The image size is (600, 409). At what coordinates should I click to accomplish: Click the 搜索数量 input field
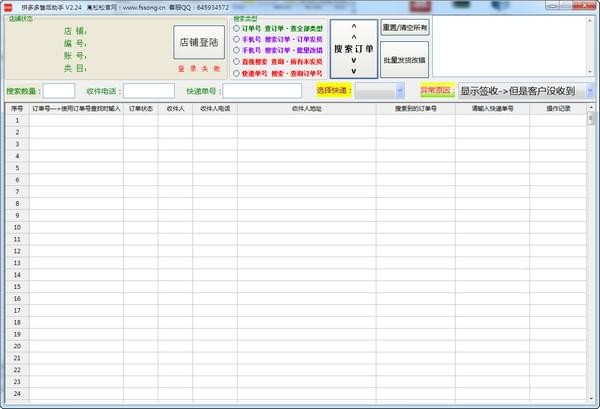(x=59, y=91)
